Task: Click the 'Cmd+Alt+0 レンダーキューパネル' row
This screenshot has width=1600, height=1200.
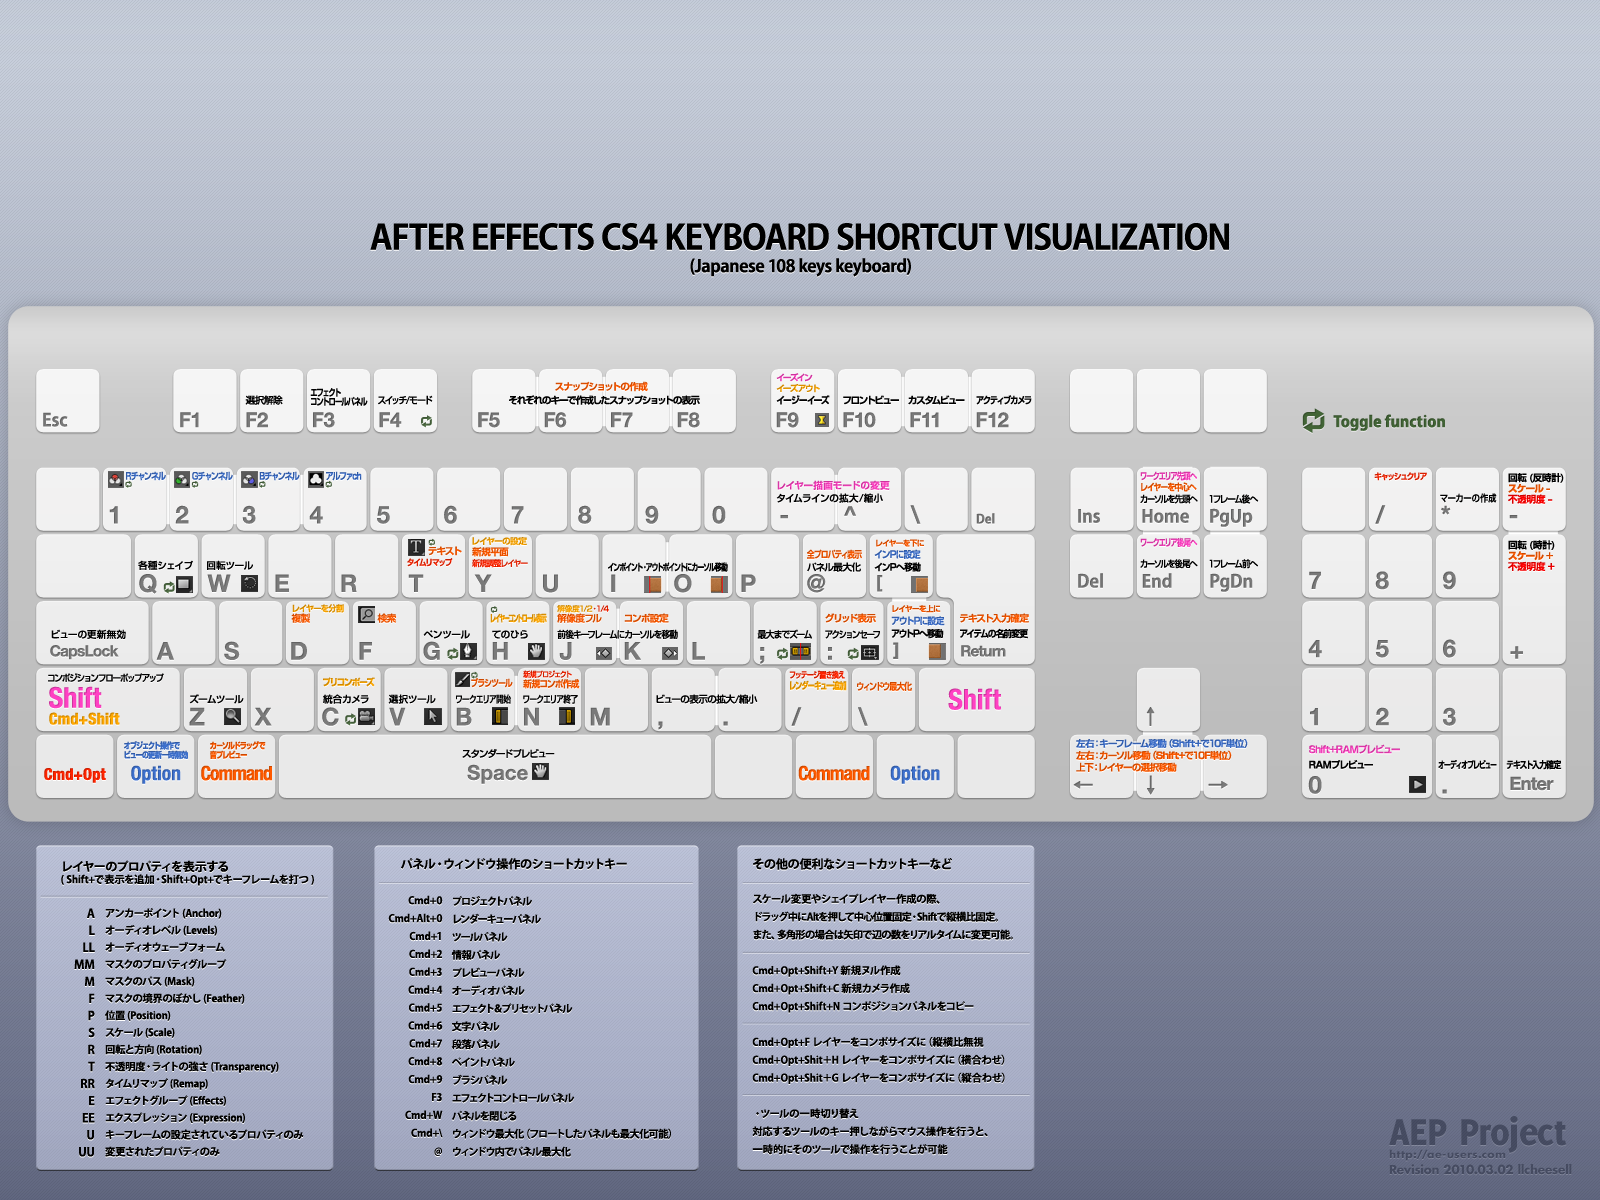Action: [x=465, y=919]
